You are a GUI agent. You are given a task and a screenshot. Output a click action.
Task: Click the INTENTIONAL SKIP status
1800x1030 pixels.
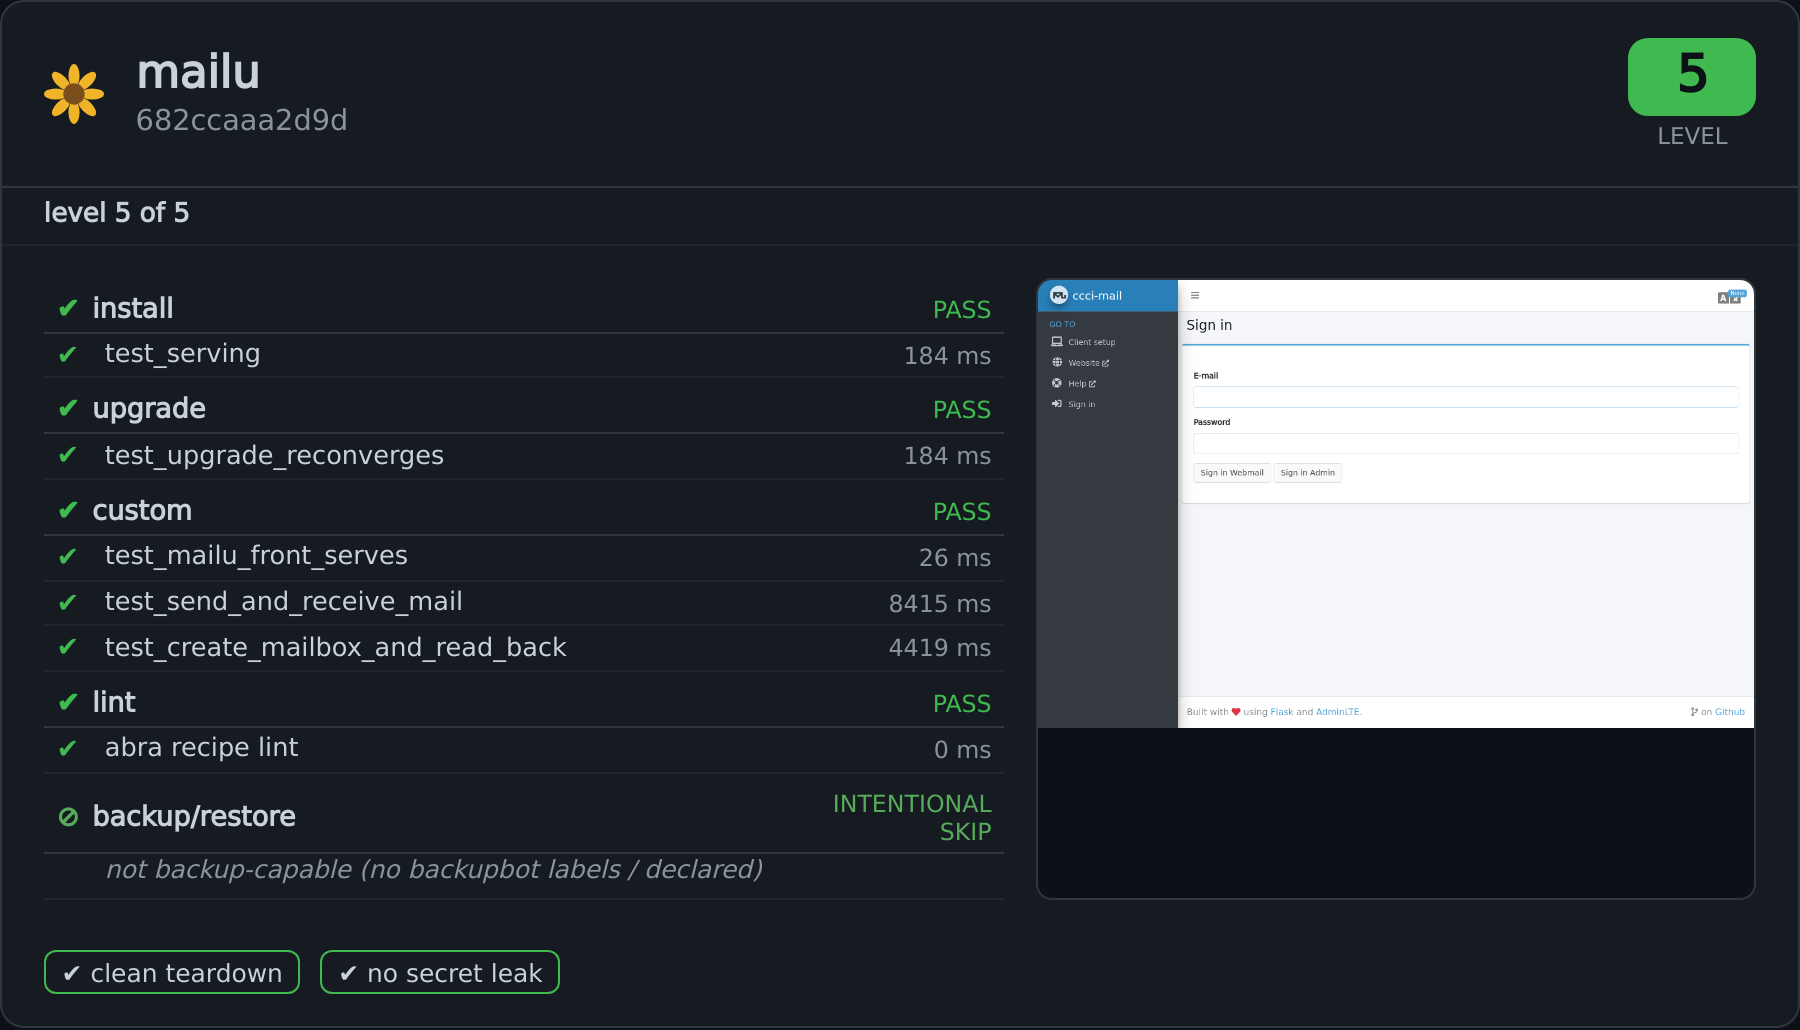tap(912, 818)
